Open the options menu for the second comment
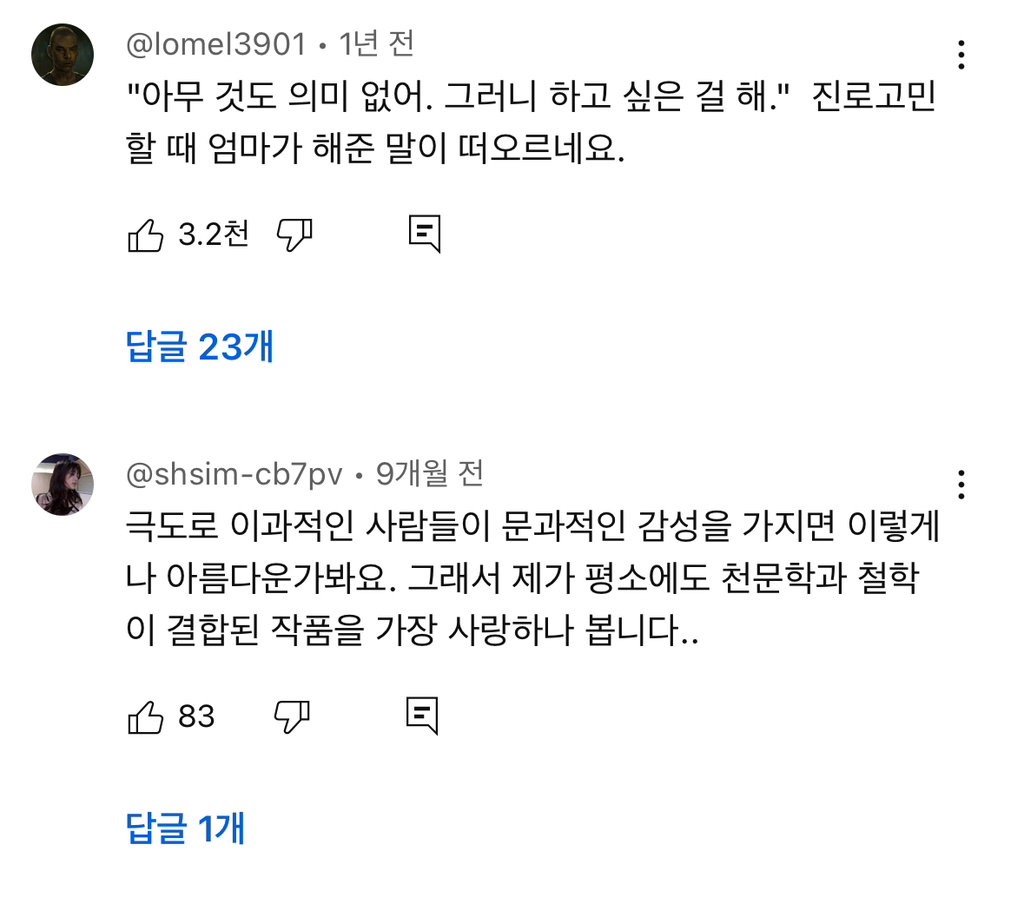 pyautogui.click(x=961, y=484)
